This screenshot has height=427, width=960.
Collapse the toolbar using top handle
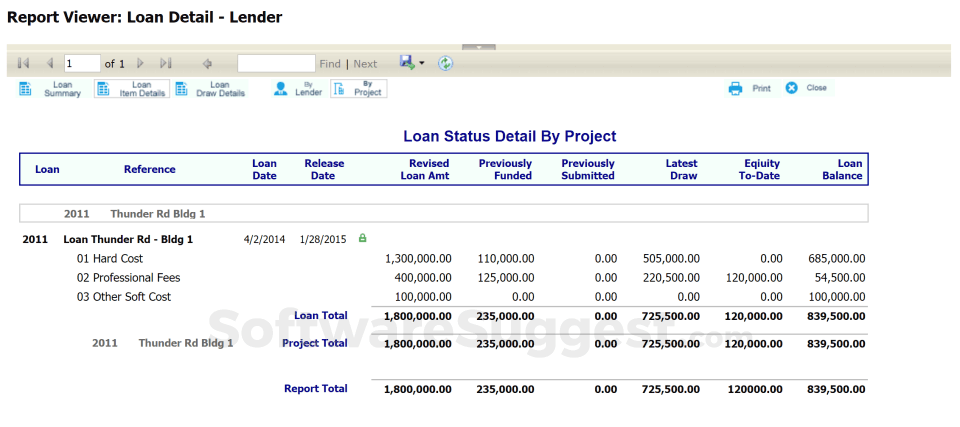[x=479, y=46]
